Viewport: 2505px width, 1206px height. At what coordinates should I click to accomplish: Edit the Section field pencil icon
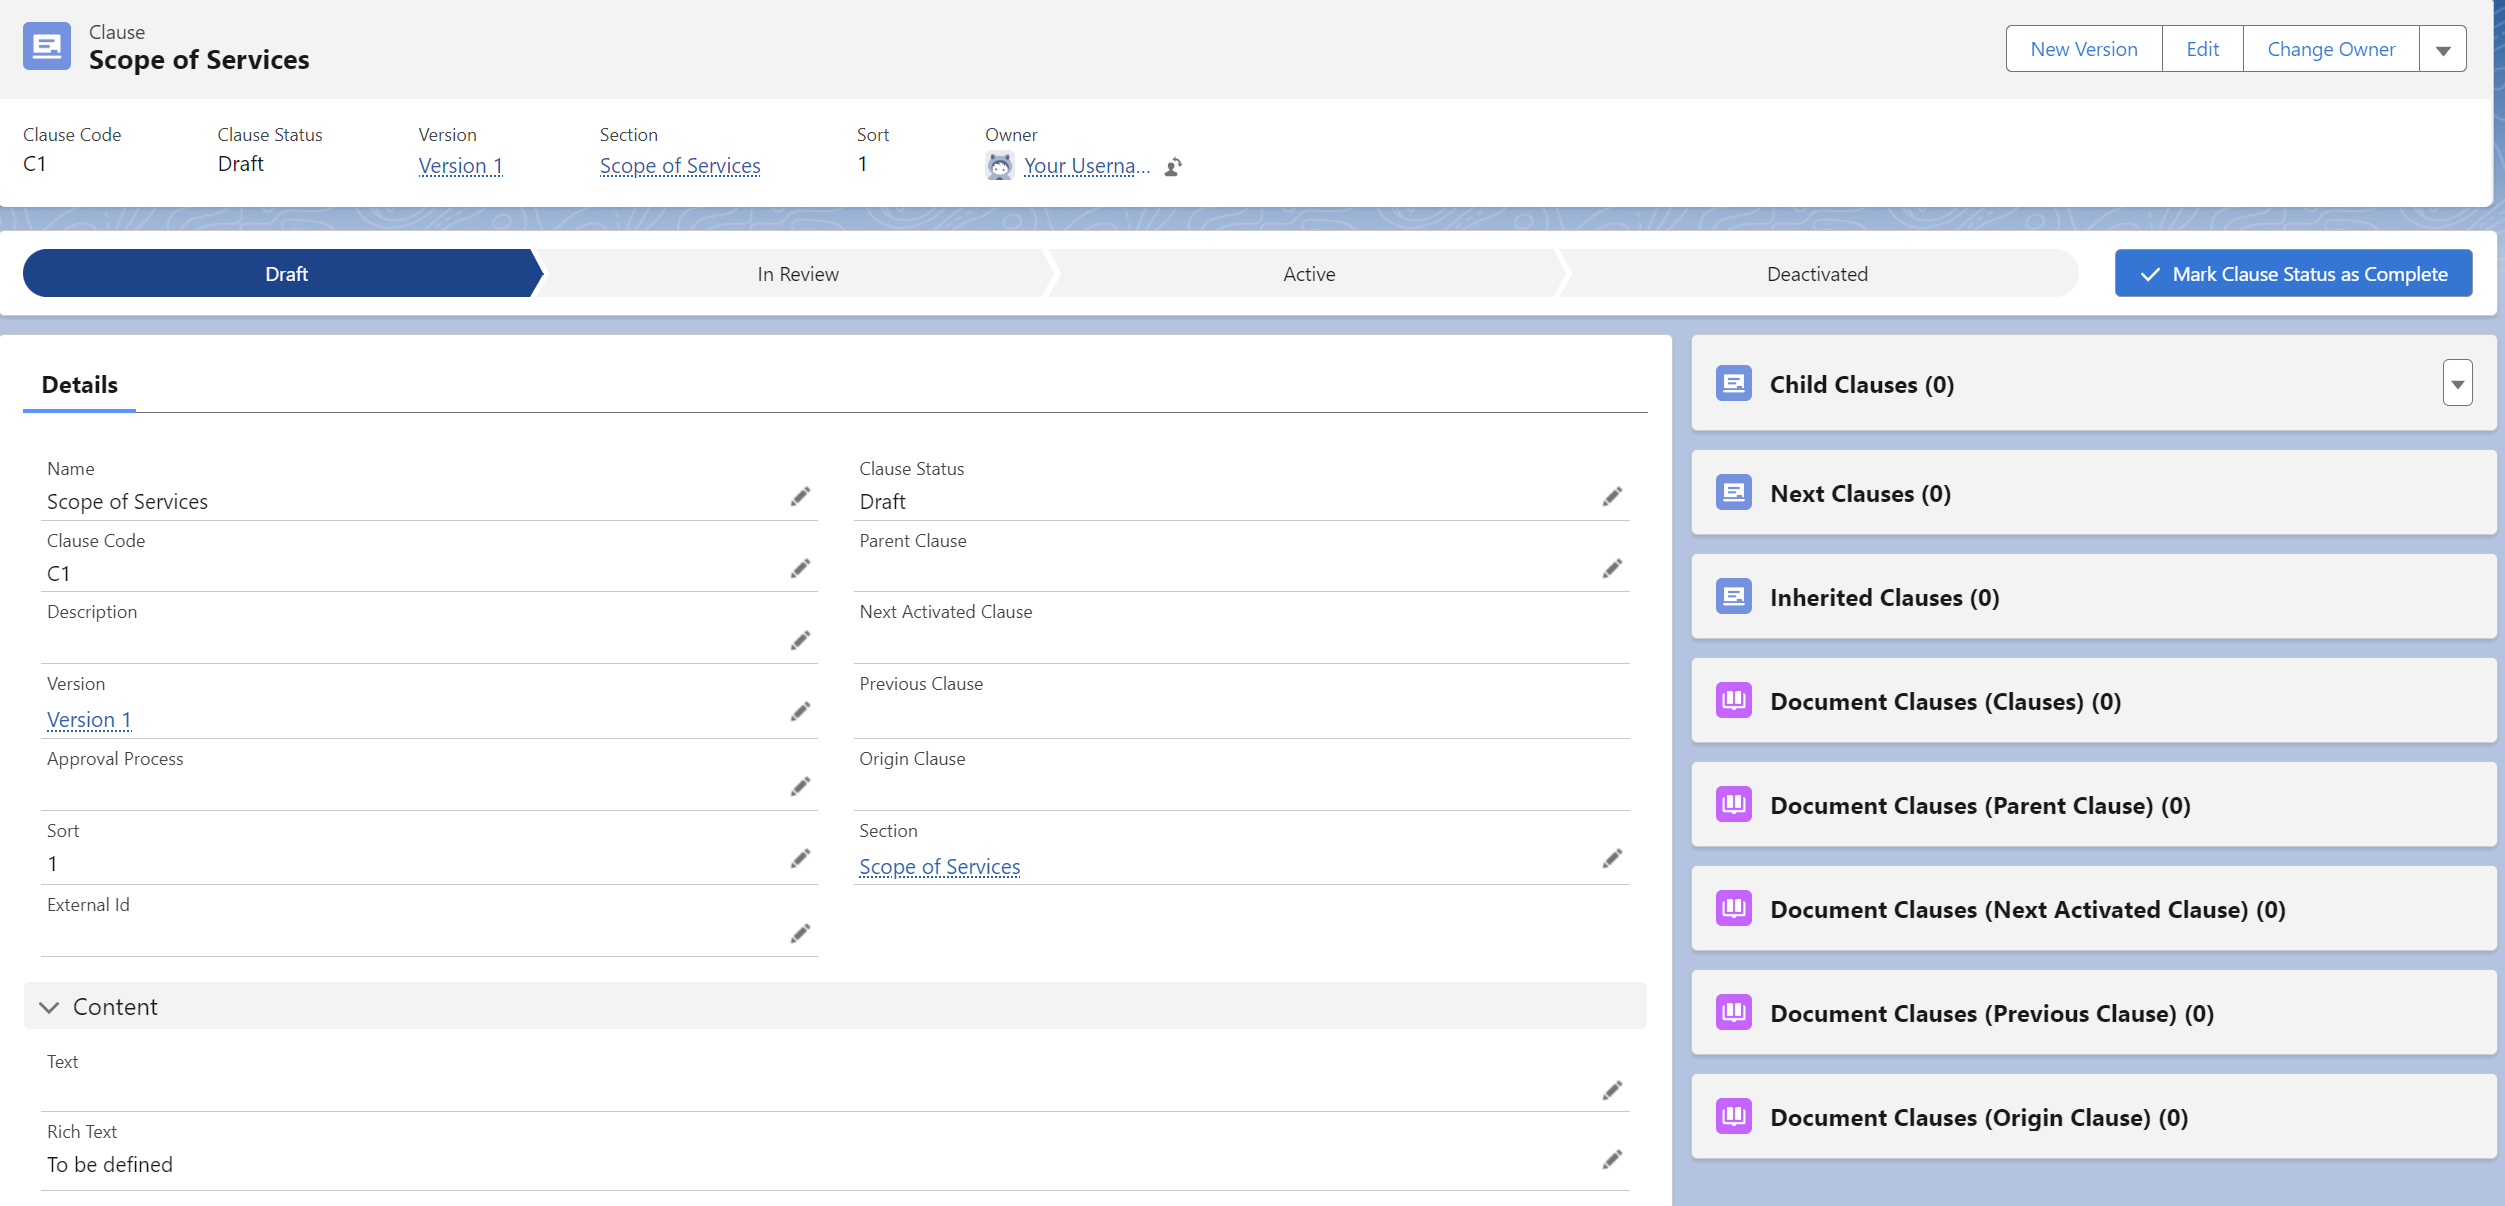point(1612,859)
